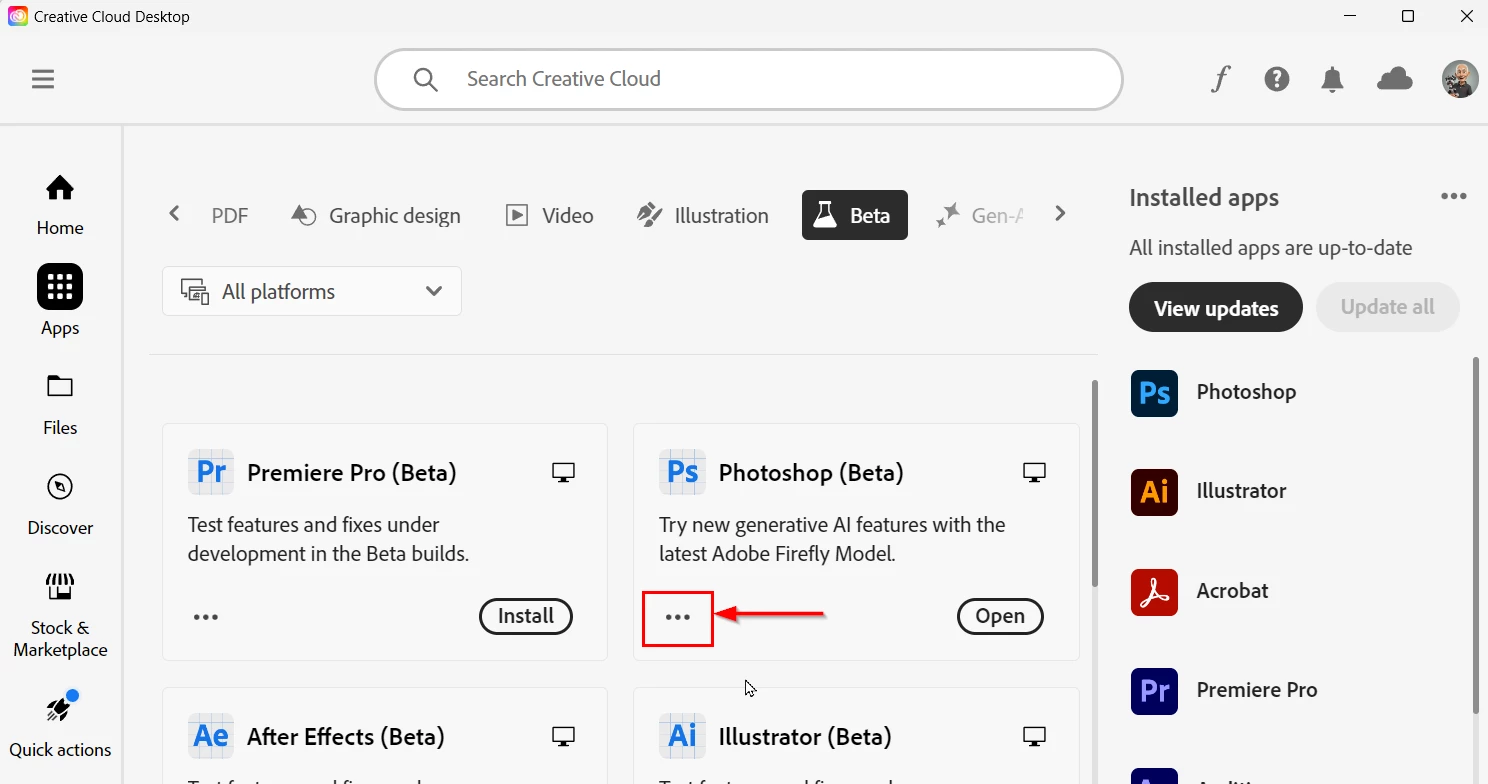The image size is (1488, 784).
Task: Open Quick actions in sidebar
Action: click(60, 724)
